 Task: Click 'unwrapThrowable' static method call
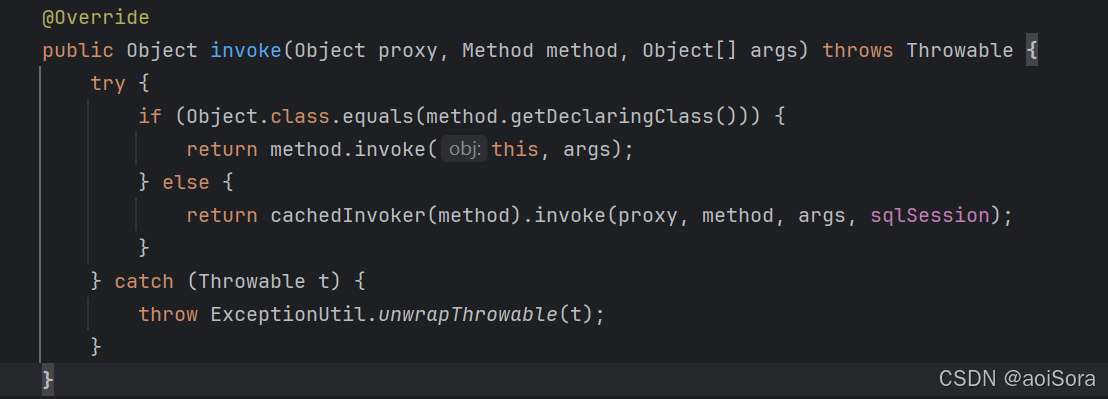pyautogui.click(x=468, y=314)
